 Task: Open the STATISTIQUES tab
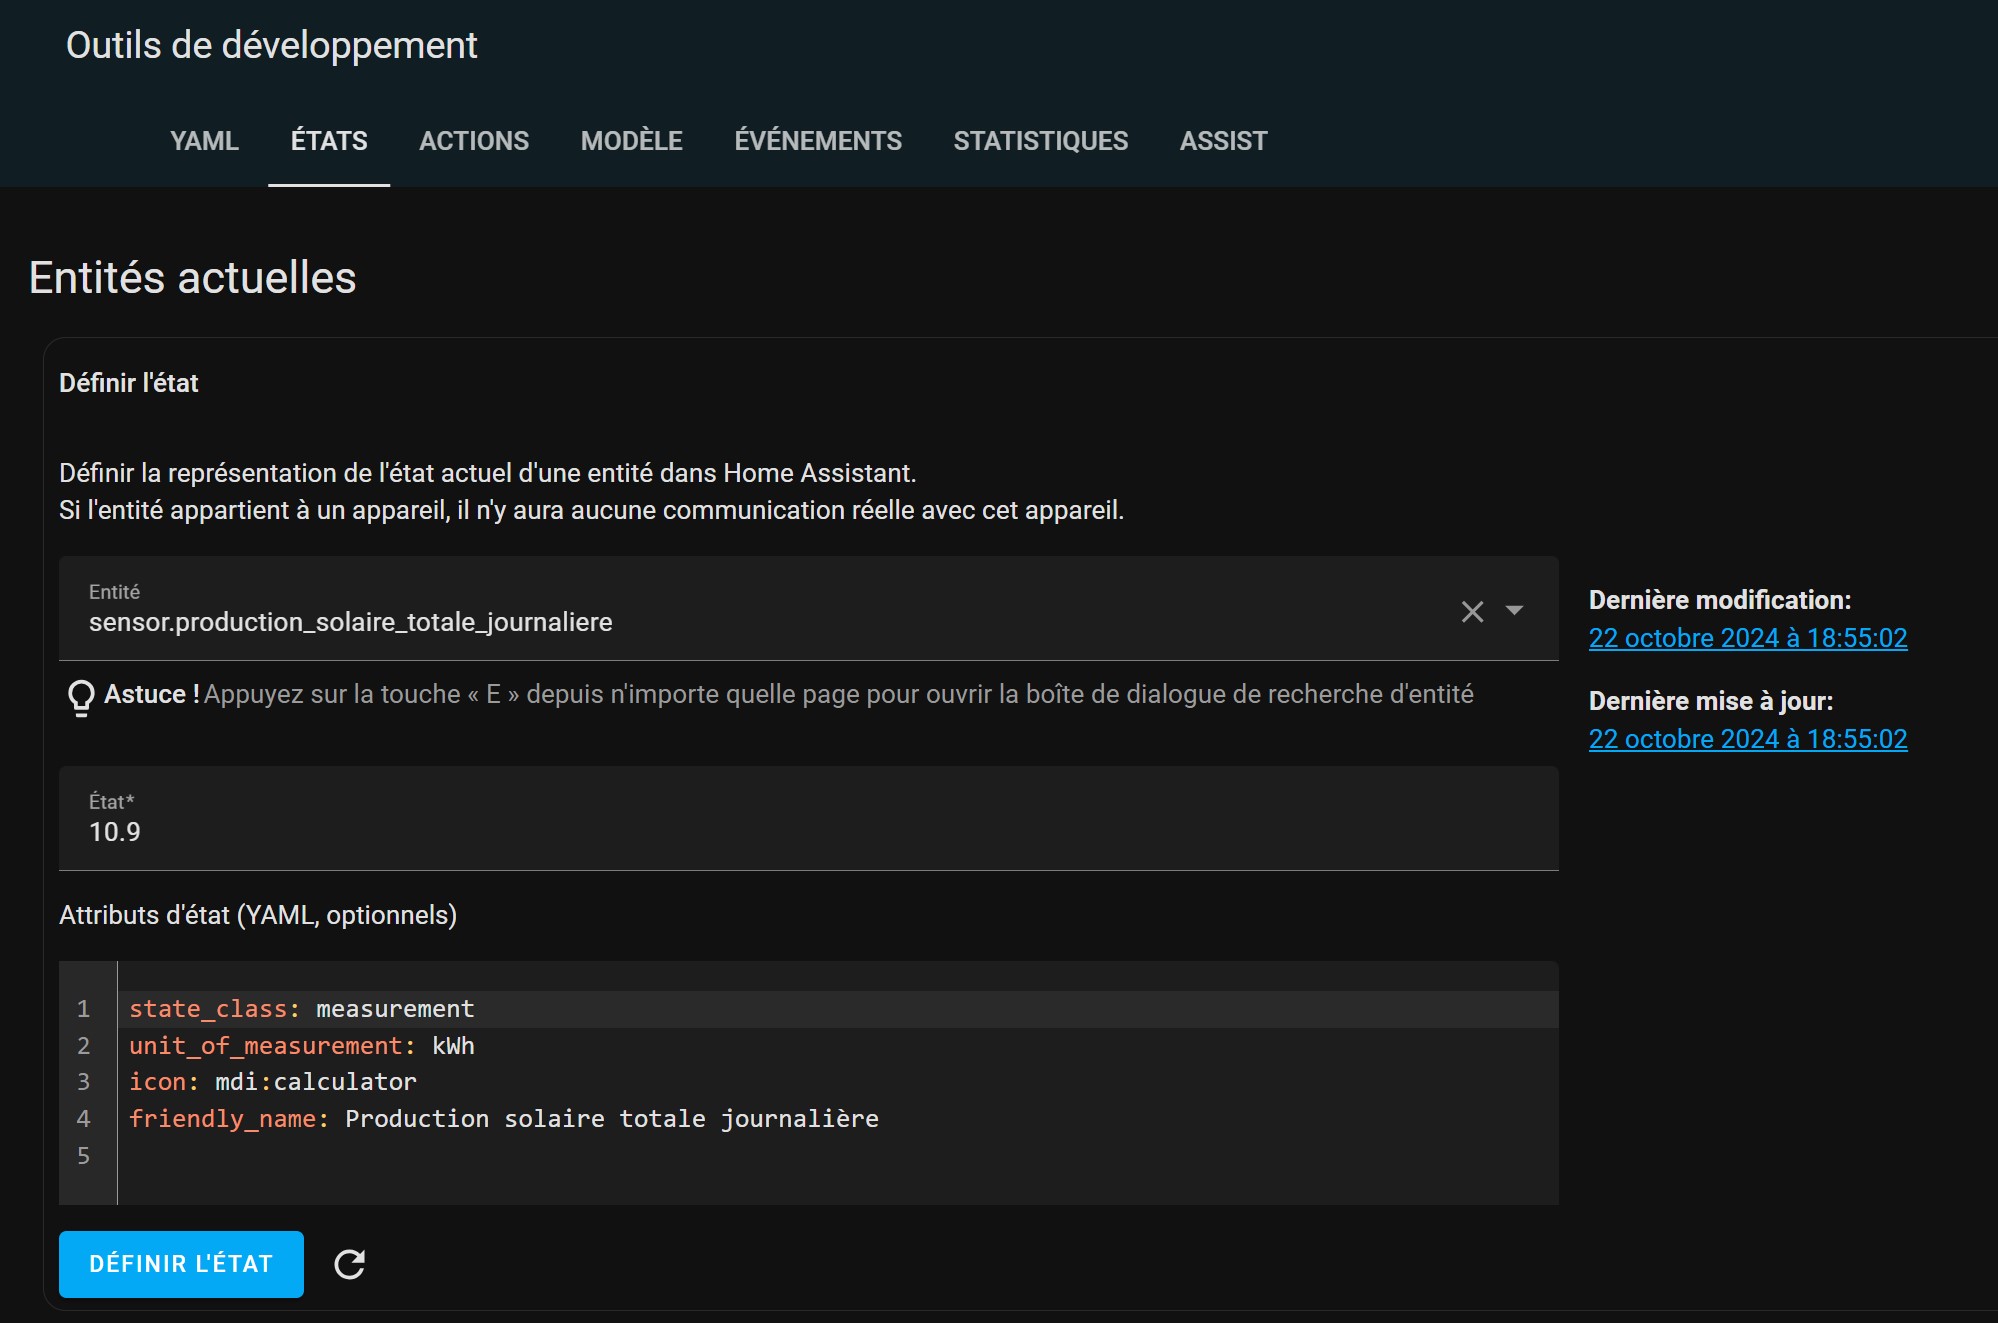tap(1041, 141)
